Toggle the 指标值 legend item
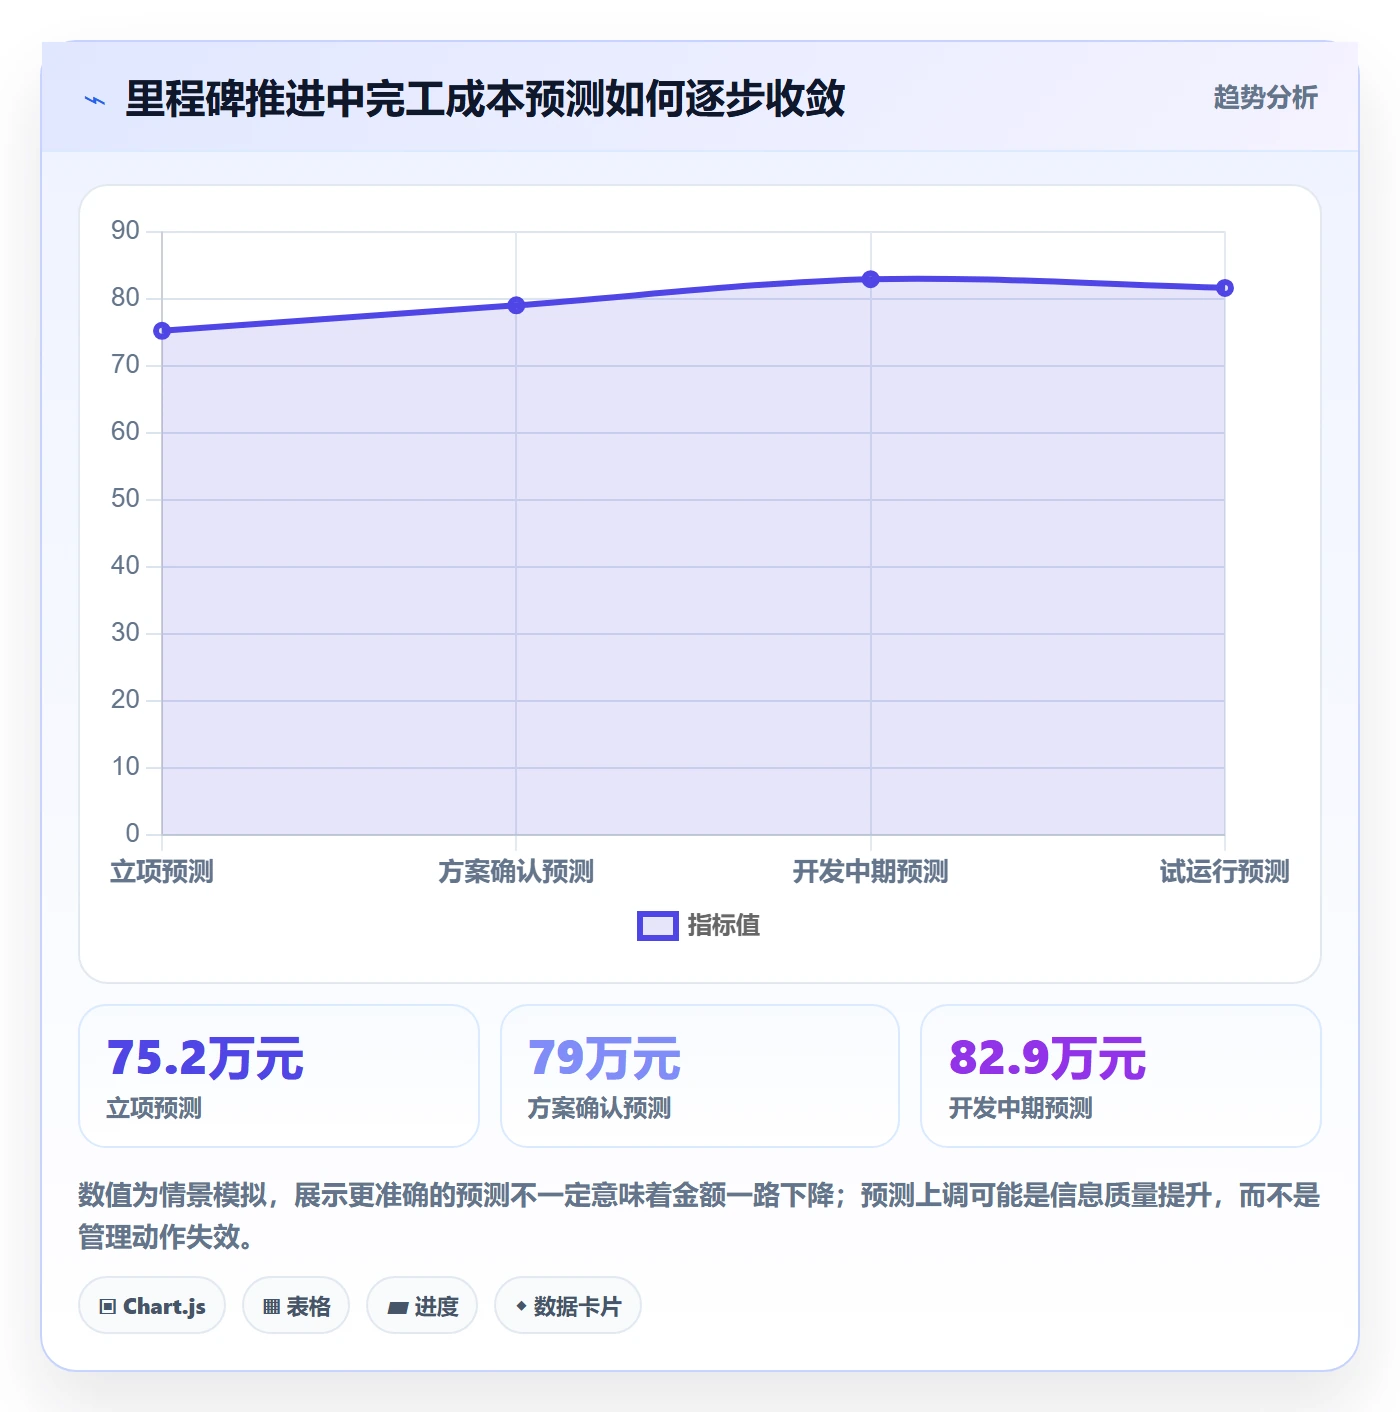The width and height of the screenshot is (1400, 1412). (x=699, y=925)
